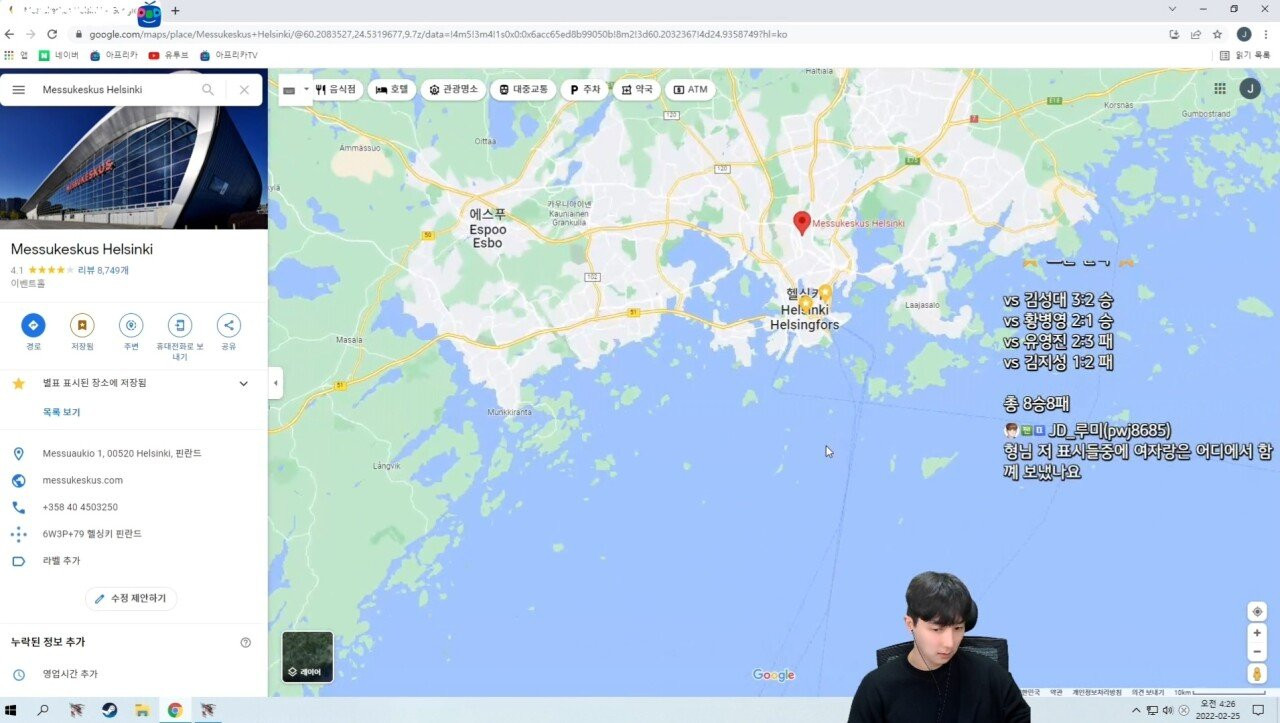
Task: Open the Chrome three-dot menu
Action: tap(1266, 34)
